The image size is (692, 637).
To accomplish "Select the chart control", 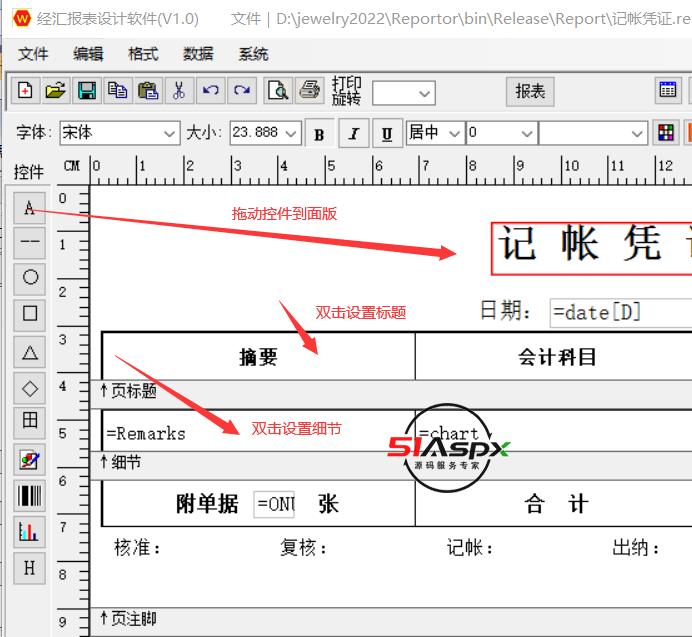I will pyautogui.click(x=30, y=531).
